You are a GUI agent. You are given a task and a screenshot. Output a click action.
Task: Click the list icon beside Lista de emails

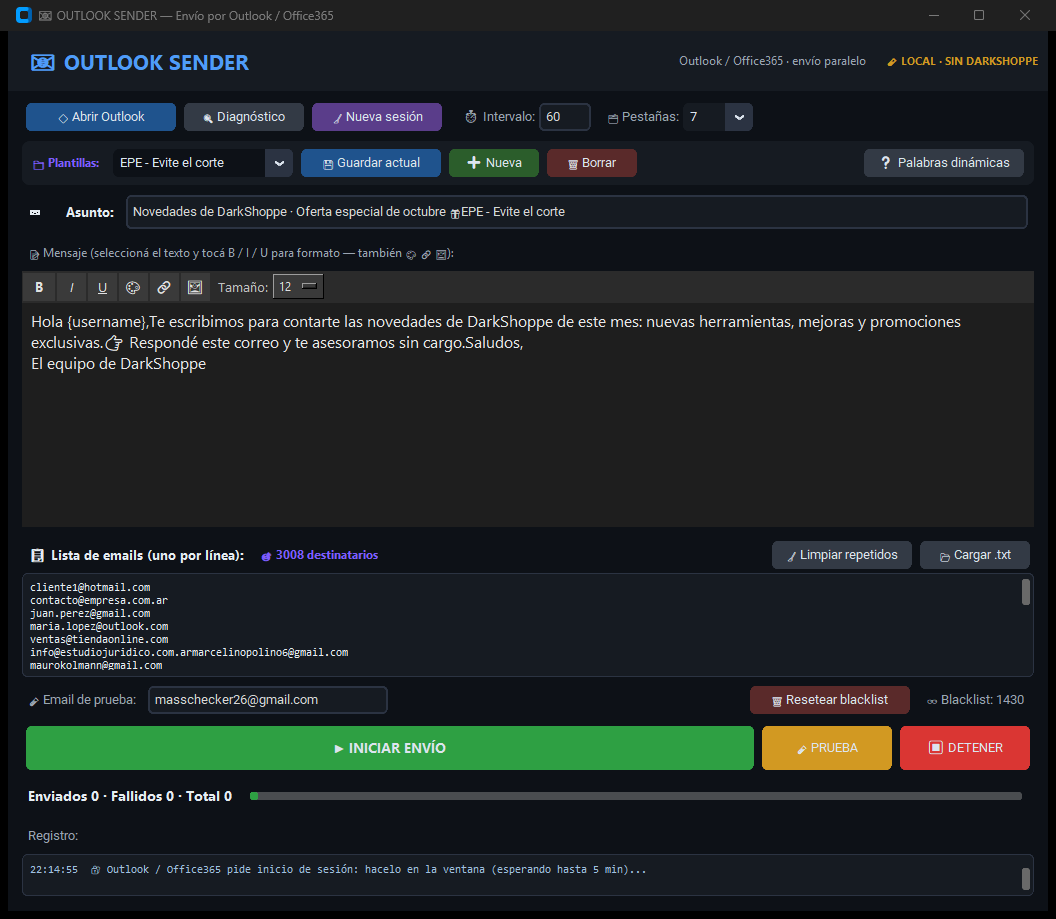pyautogui.click(x=38, y=555)
